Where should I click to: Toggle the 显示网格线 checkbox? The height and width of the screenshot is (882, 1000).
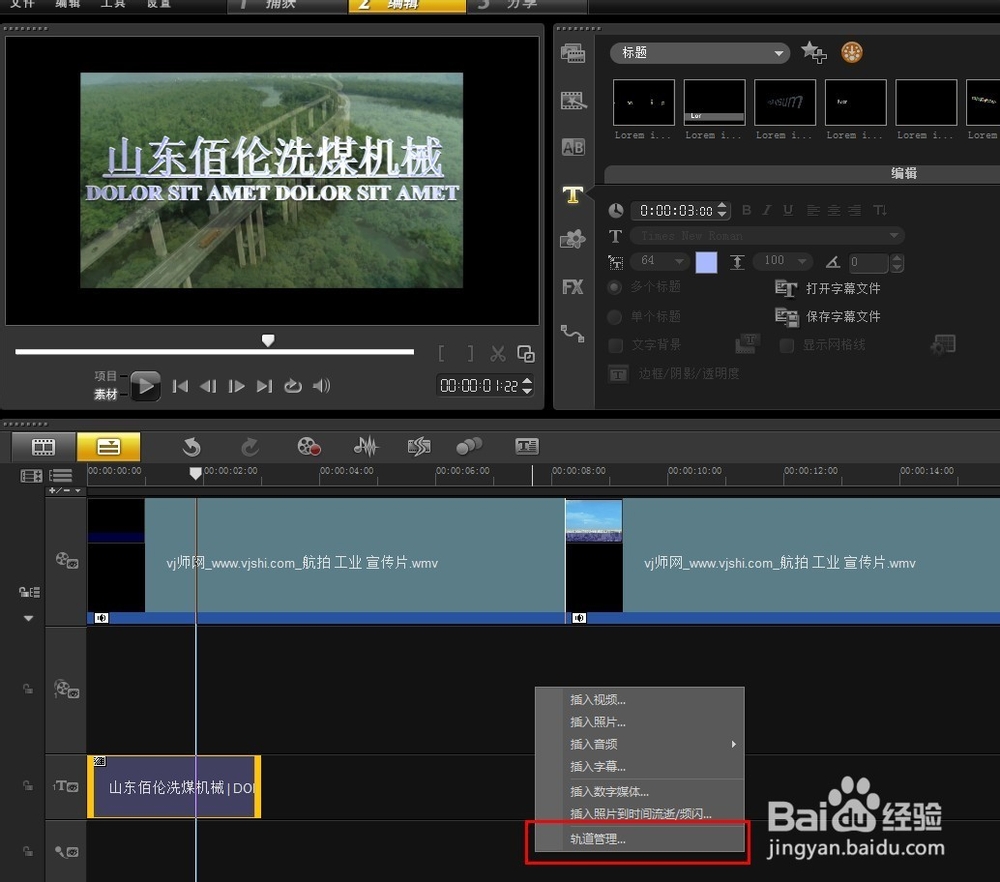click(786, 344)
